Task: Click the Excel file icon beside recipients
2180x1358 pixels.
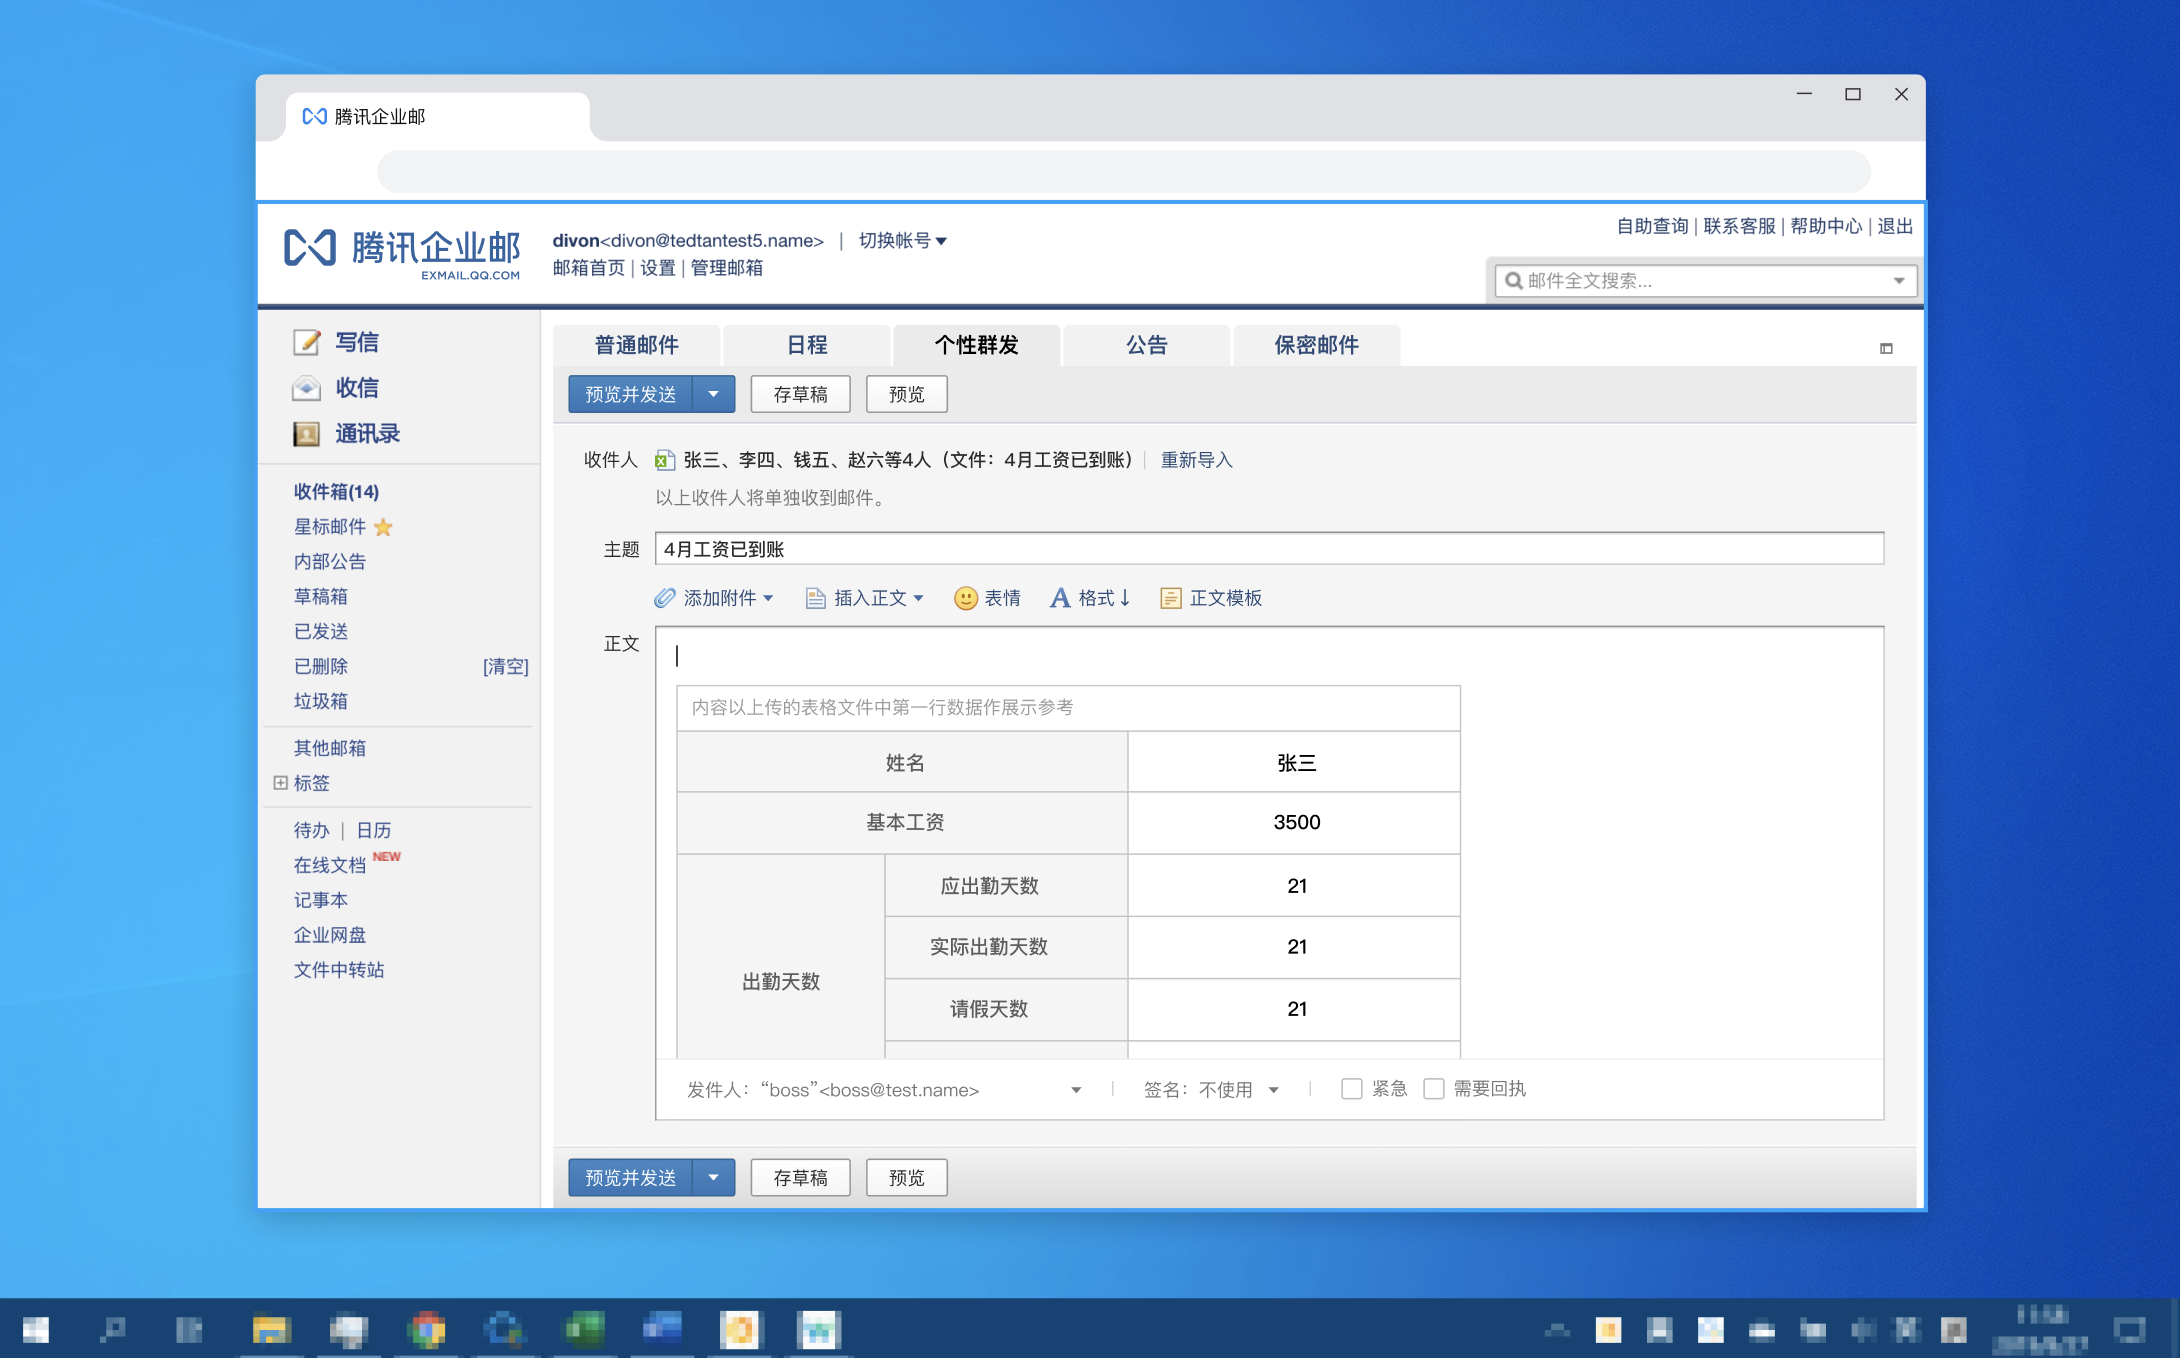Action: pyautogui.click(x=665, y=460)
